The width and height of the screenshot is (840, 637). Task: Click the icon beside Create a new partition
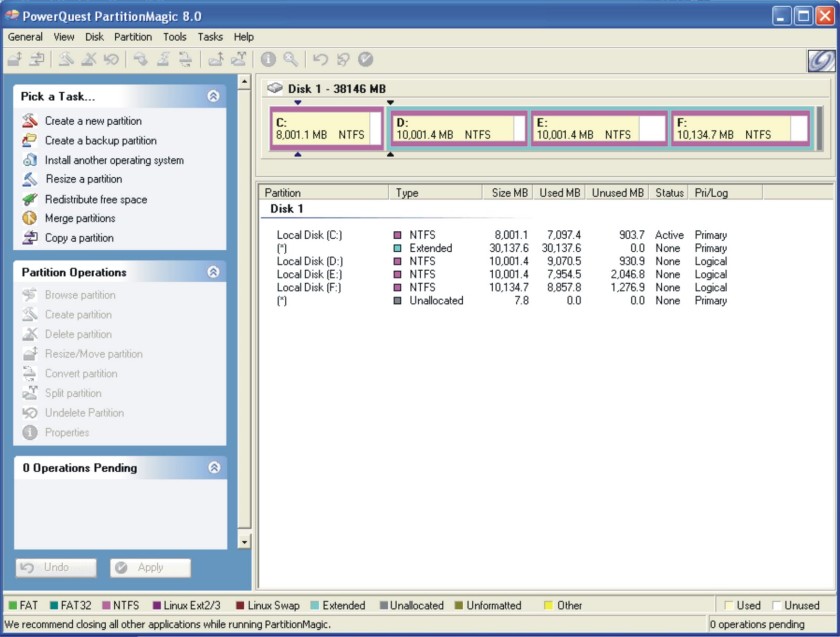point(30,121)
